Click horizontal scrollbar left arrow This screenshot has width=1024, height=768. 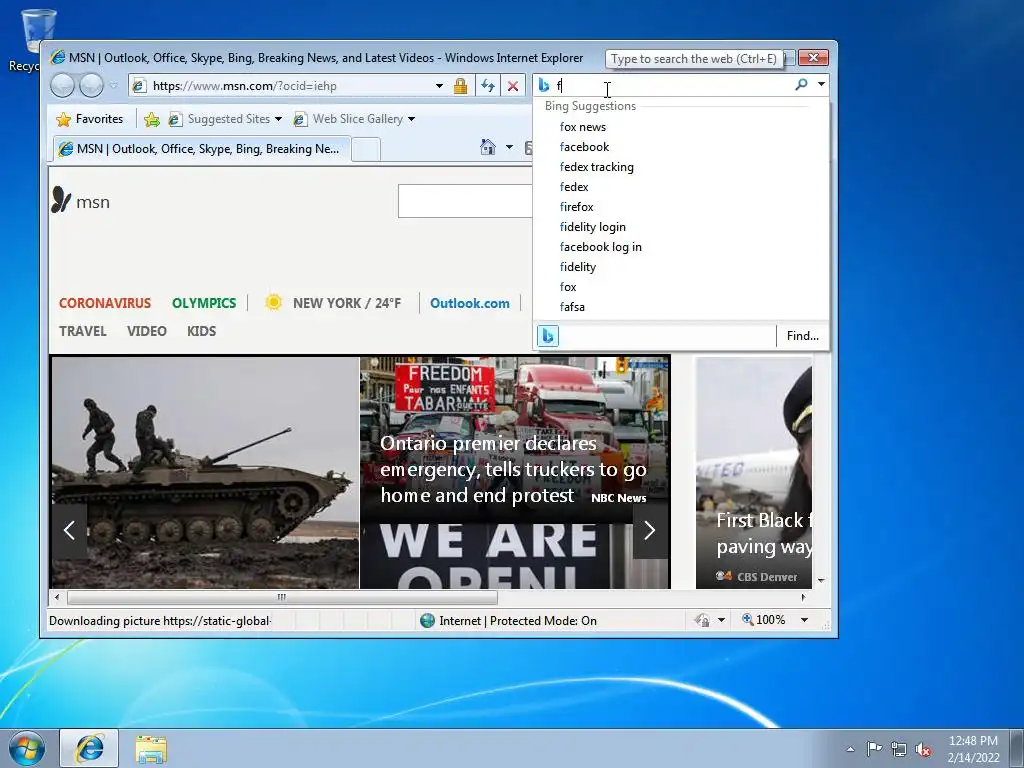tap(57, 597)
